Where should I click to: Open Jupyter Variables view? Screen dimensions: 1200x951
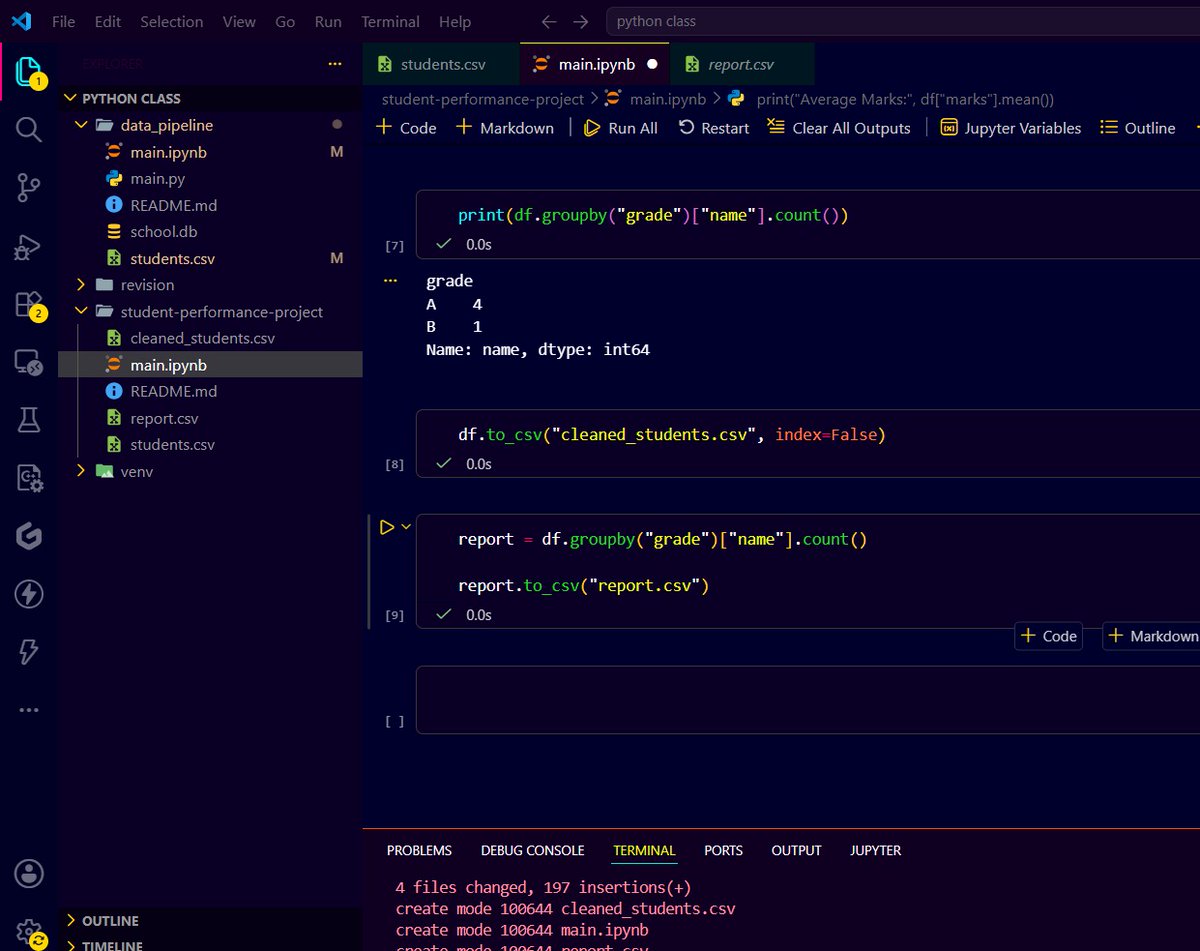pyautogui.click(x=1010, y=128)
